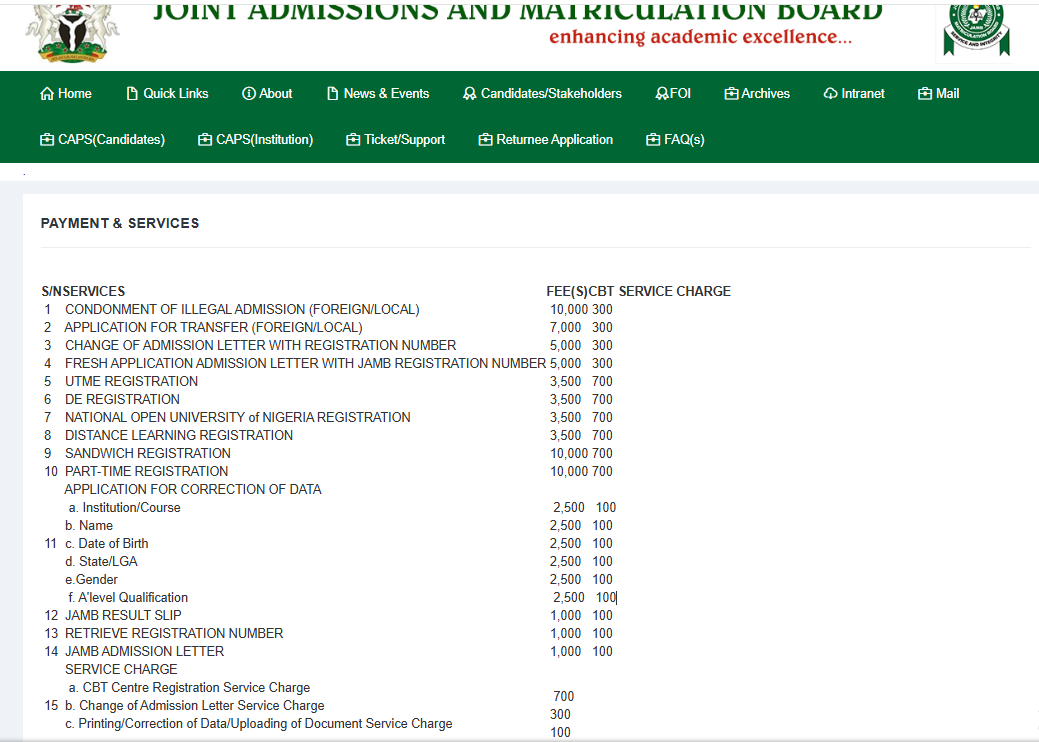The image size is (1039, 742).
Task: Open the FOI menu item
Action: [673, 94]
